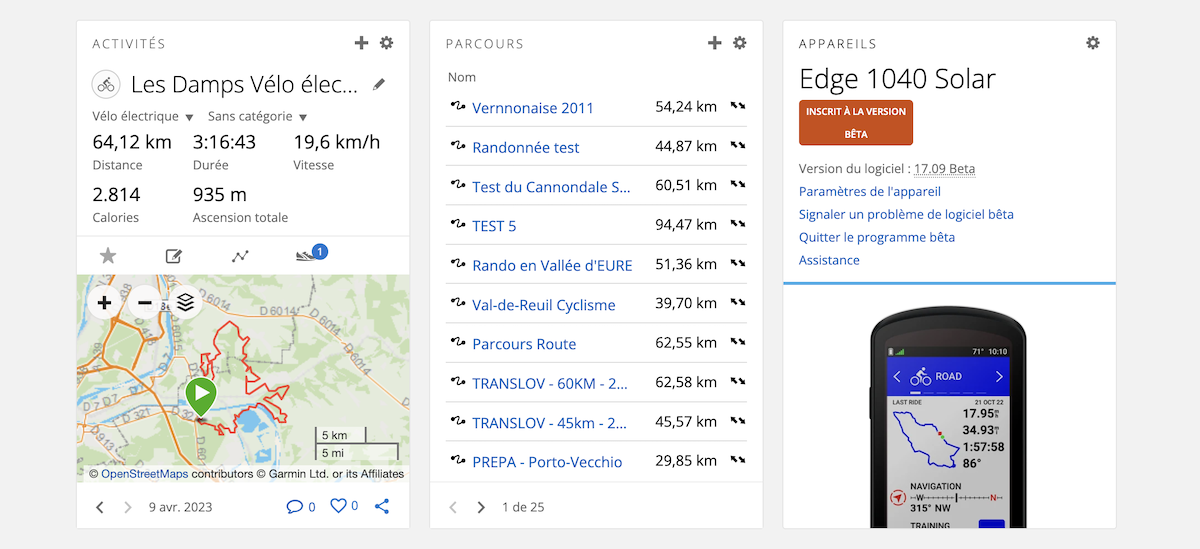The height and width of the screenshot is (549, 1200).
Task: Zoom out on the activity map
Action: click(145, 301)
